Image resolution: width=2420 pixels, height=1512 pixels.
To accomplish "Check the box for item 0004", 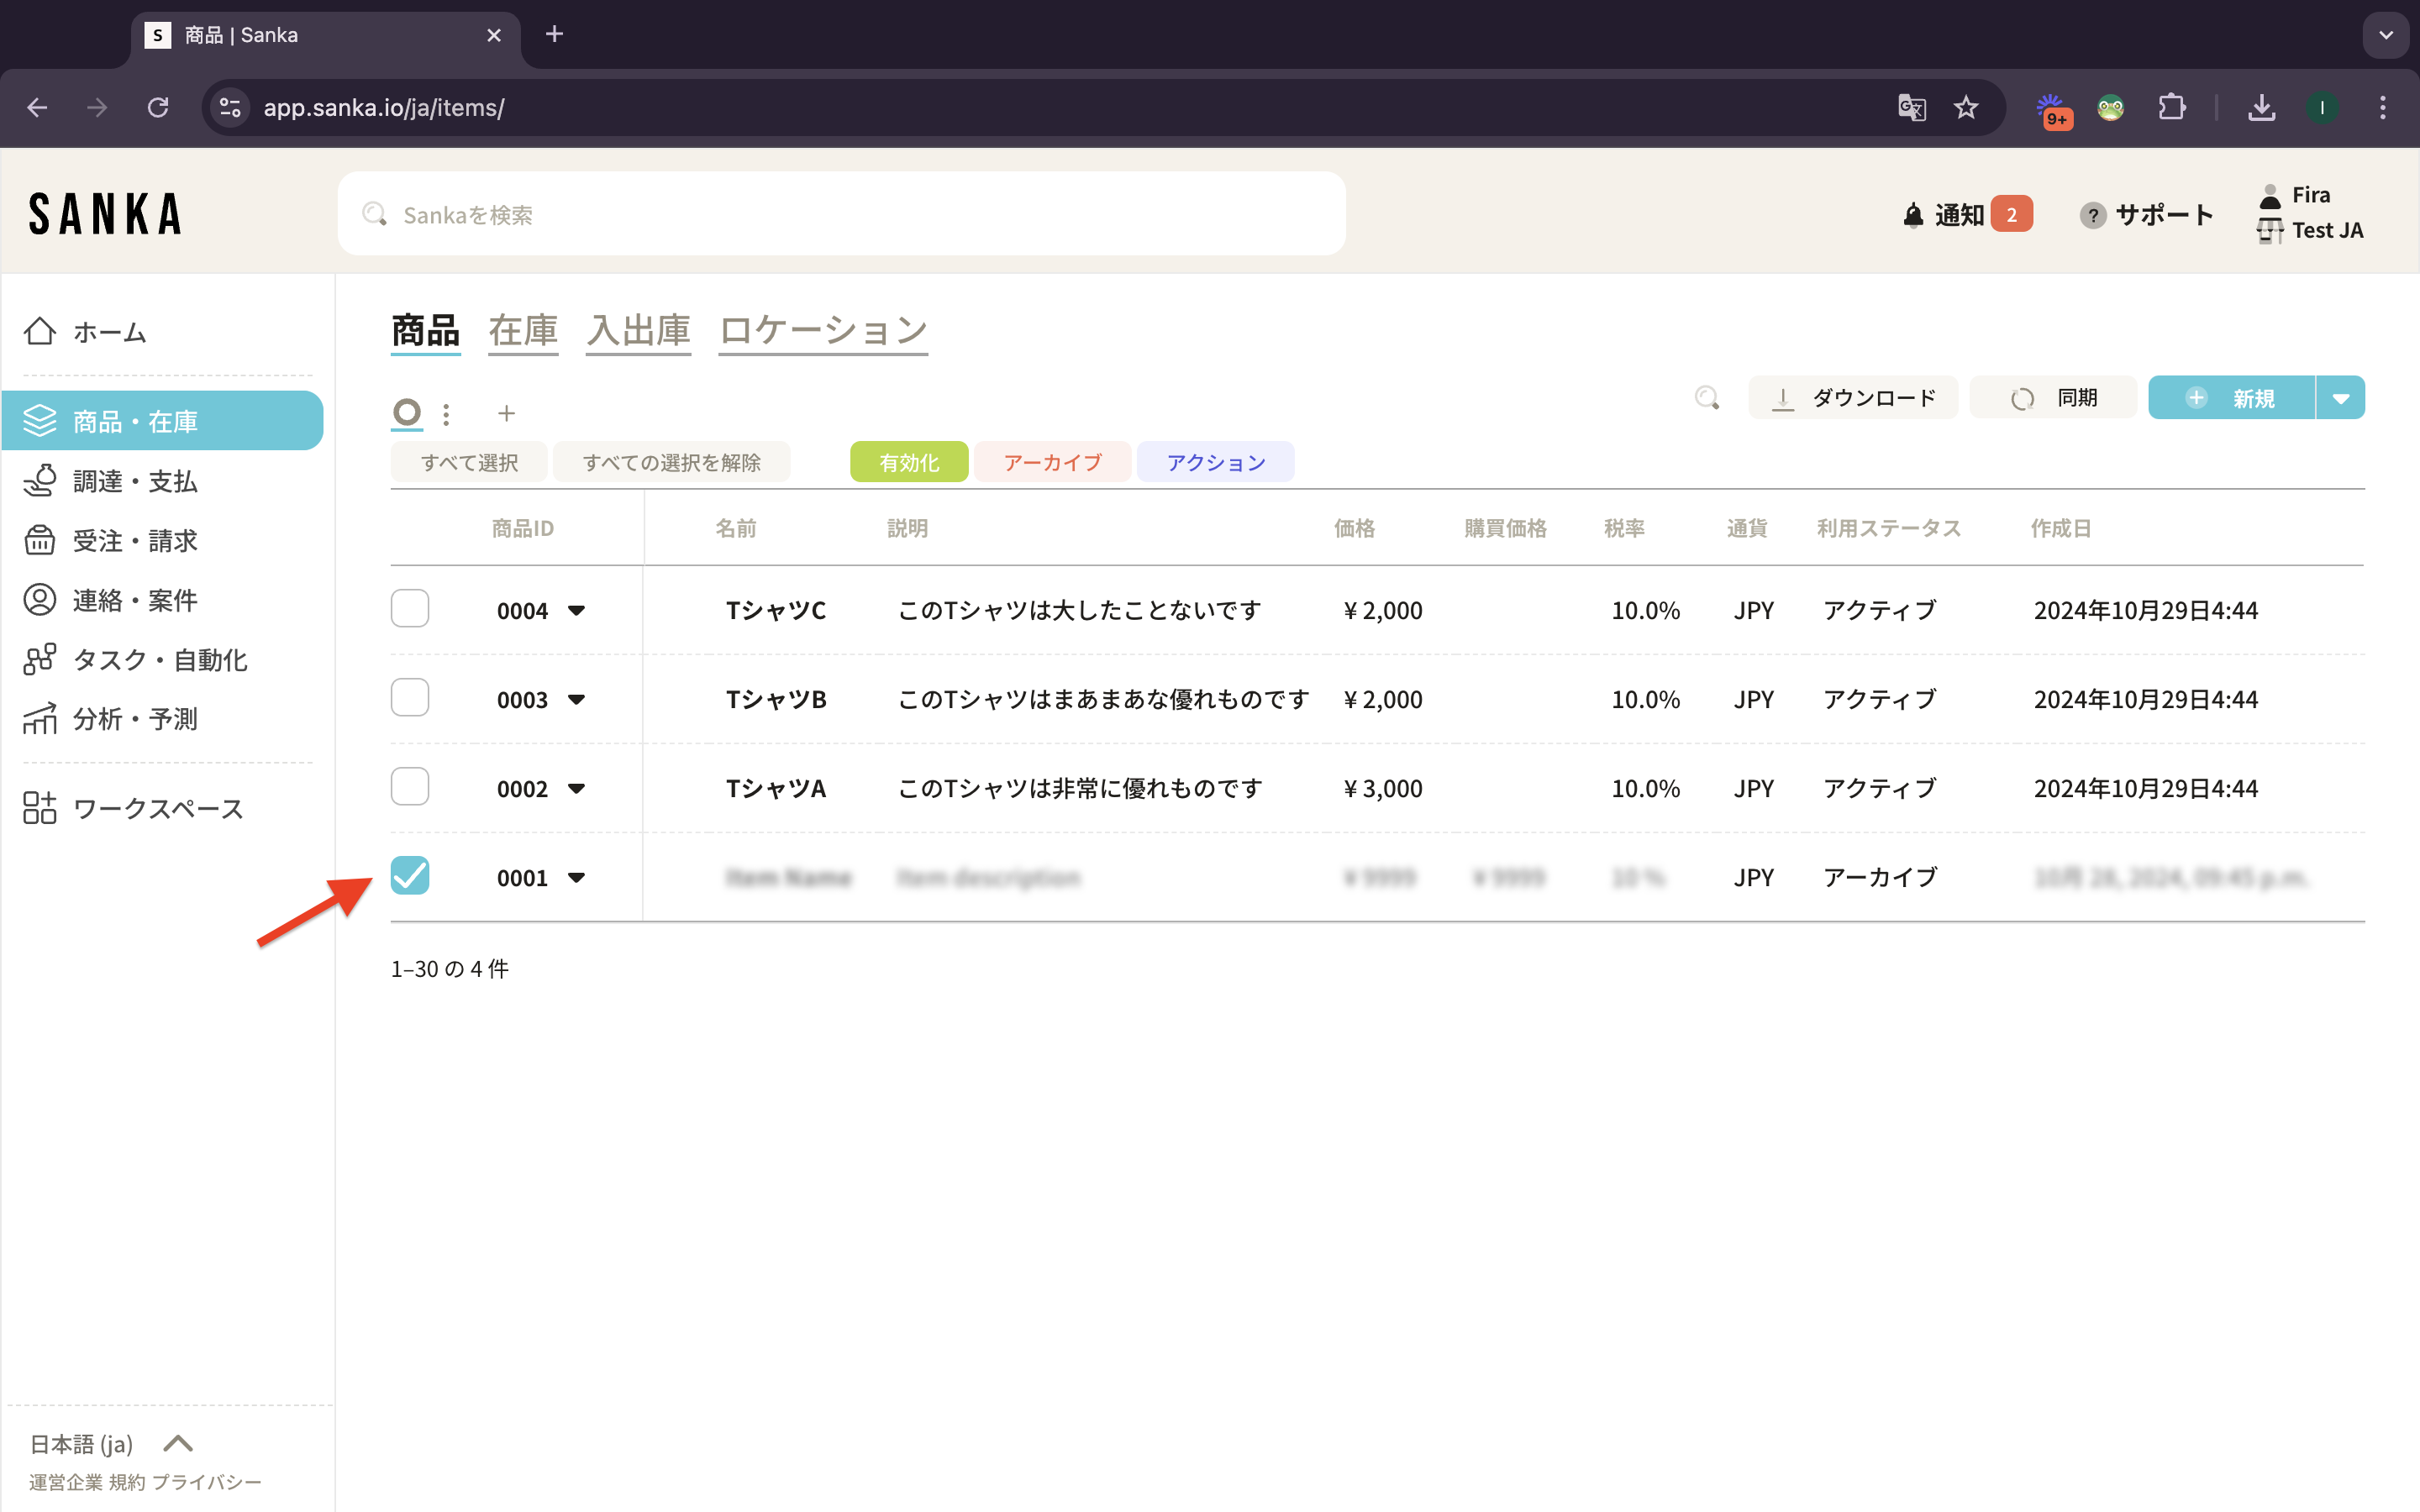I will pos(410,609).
